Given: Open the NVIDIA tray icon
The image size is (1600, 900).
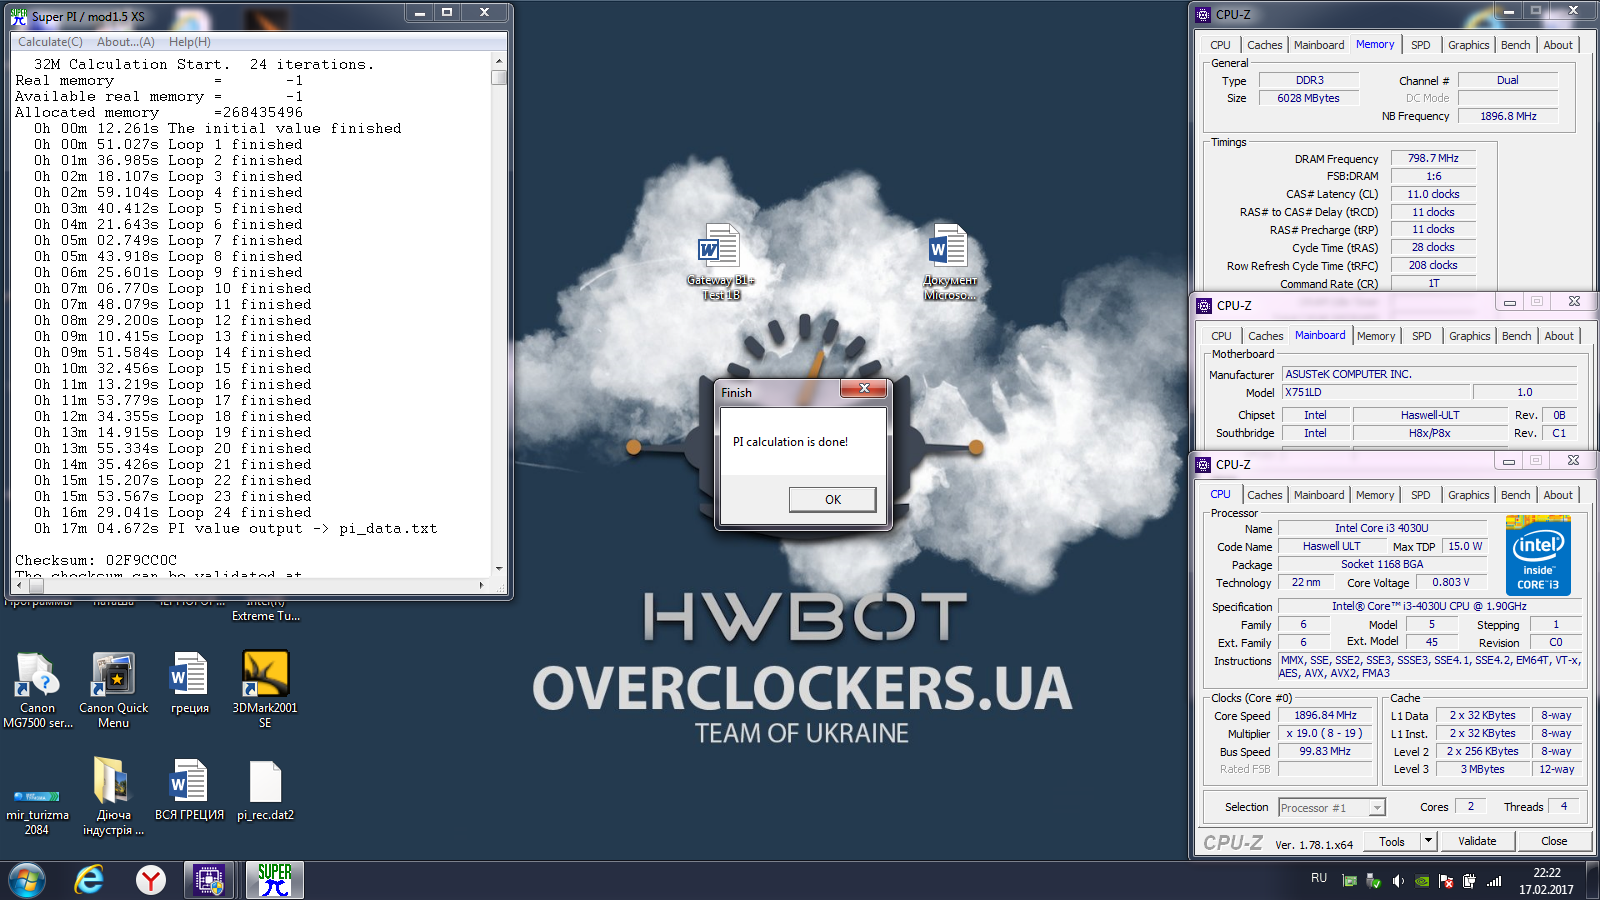Looking at the screenshot, I should pyautogui.click(x=1422, y=881).
